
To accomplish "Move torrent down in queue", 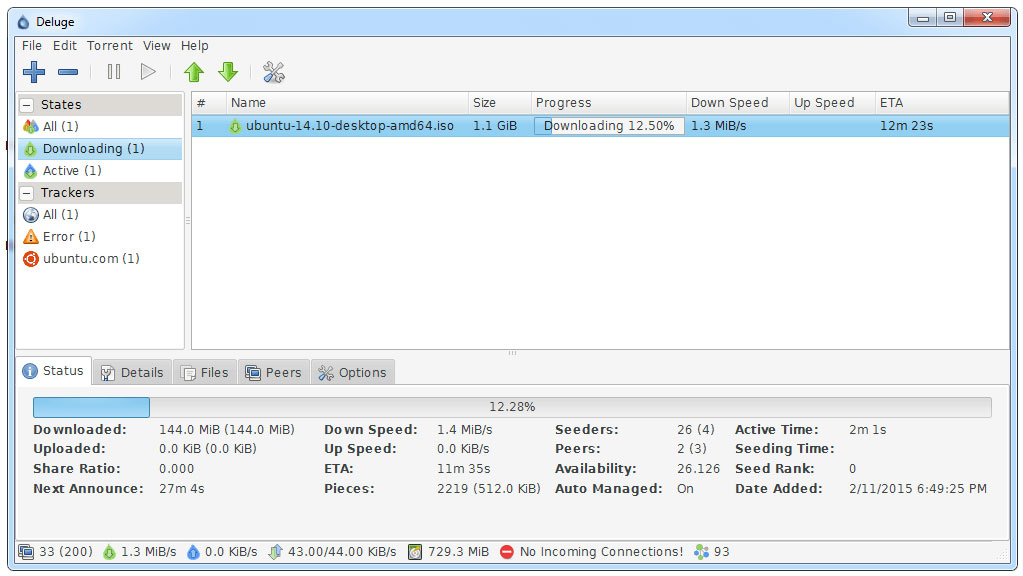I will click(x=228, y=72).
